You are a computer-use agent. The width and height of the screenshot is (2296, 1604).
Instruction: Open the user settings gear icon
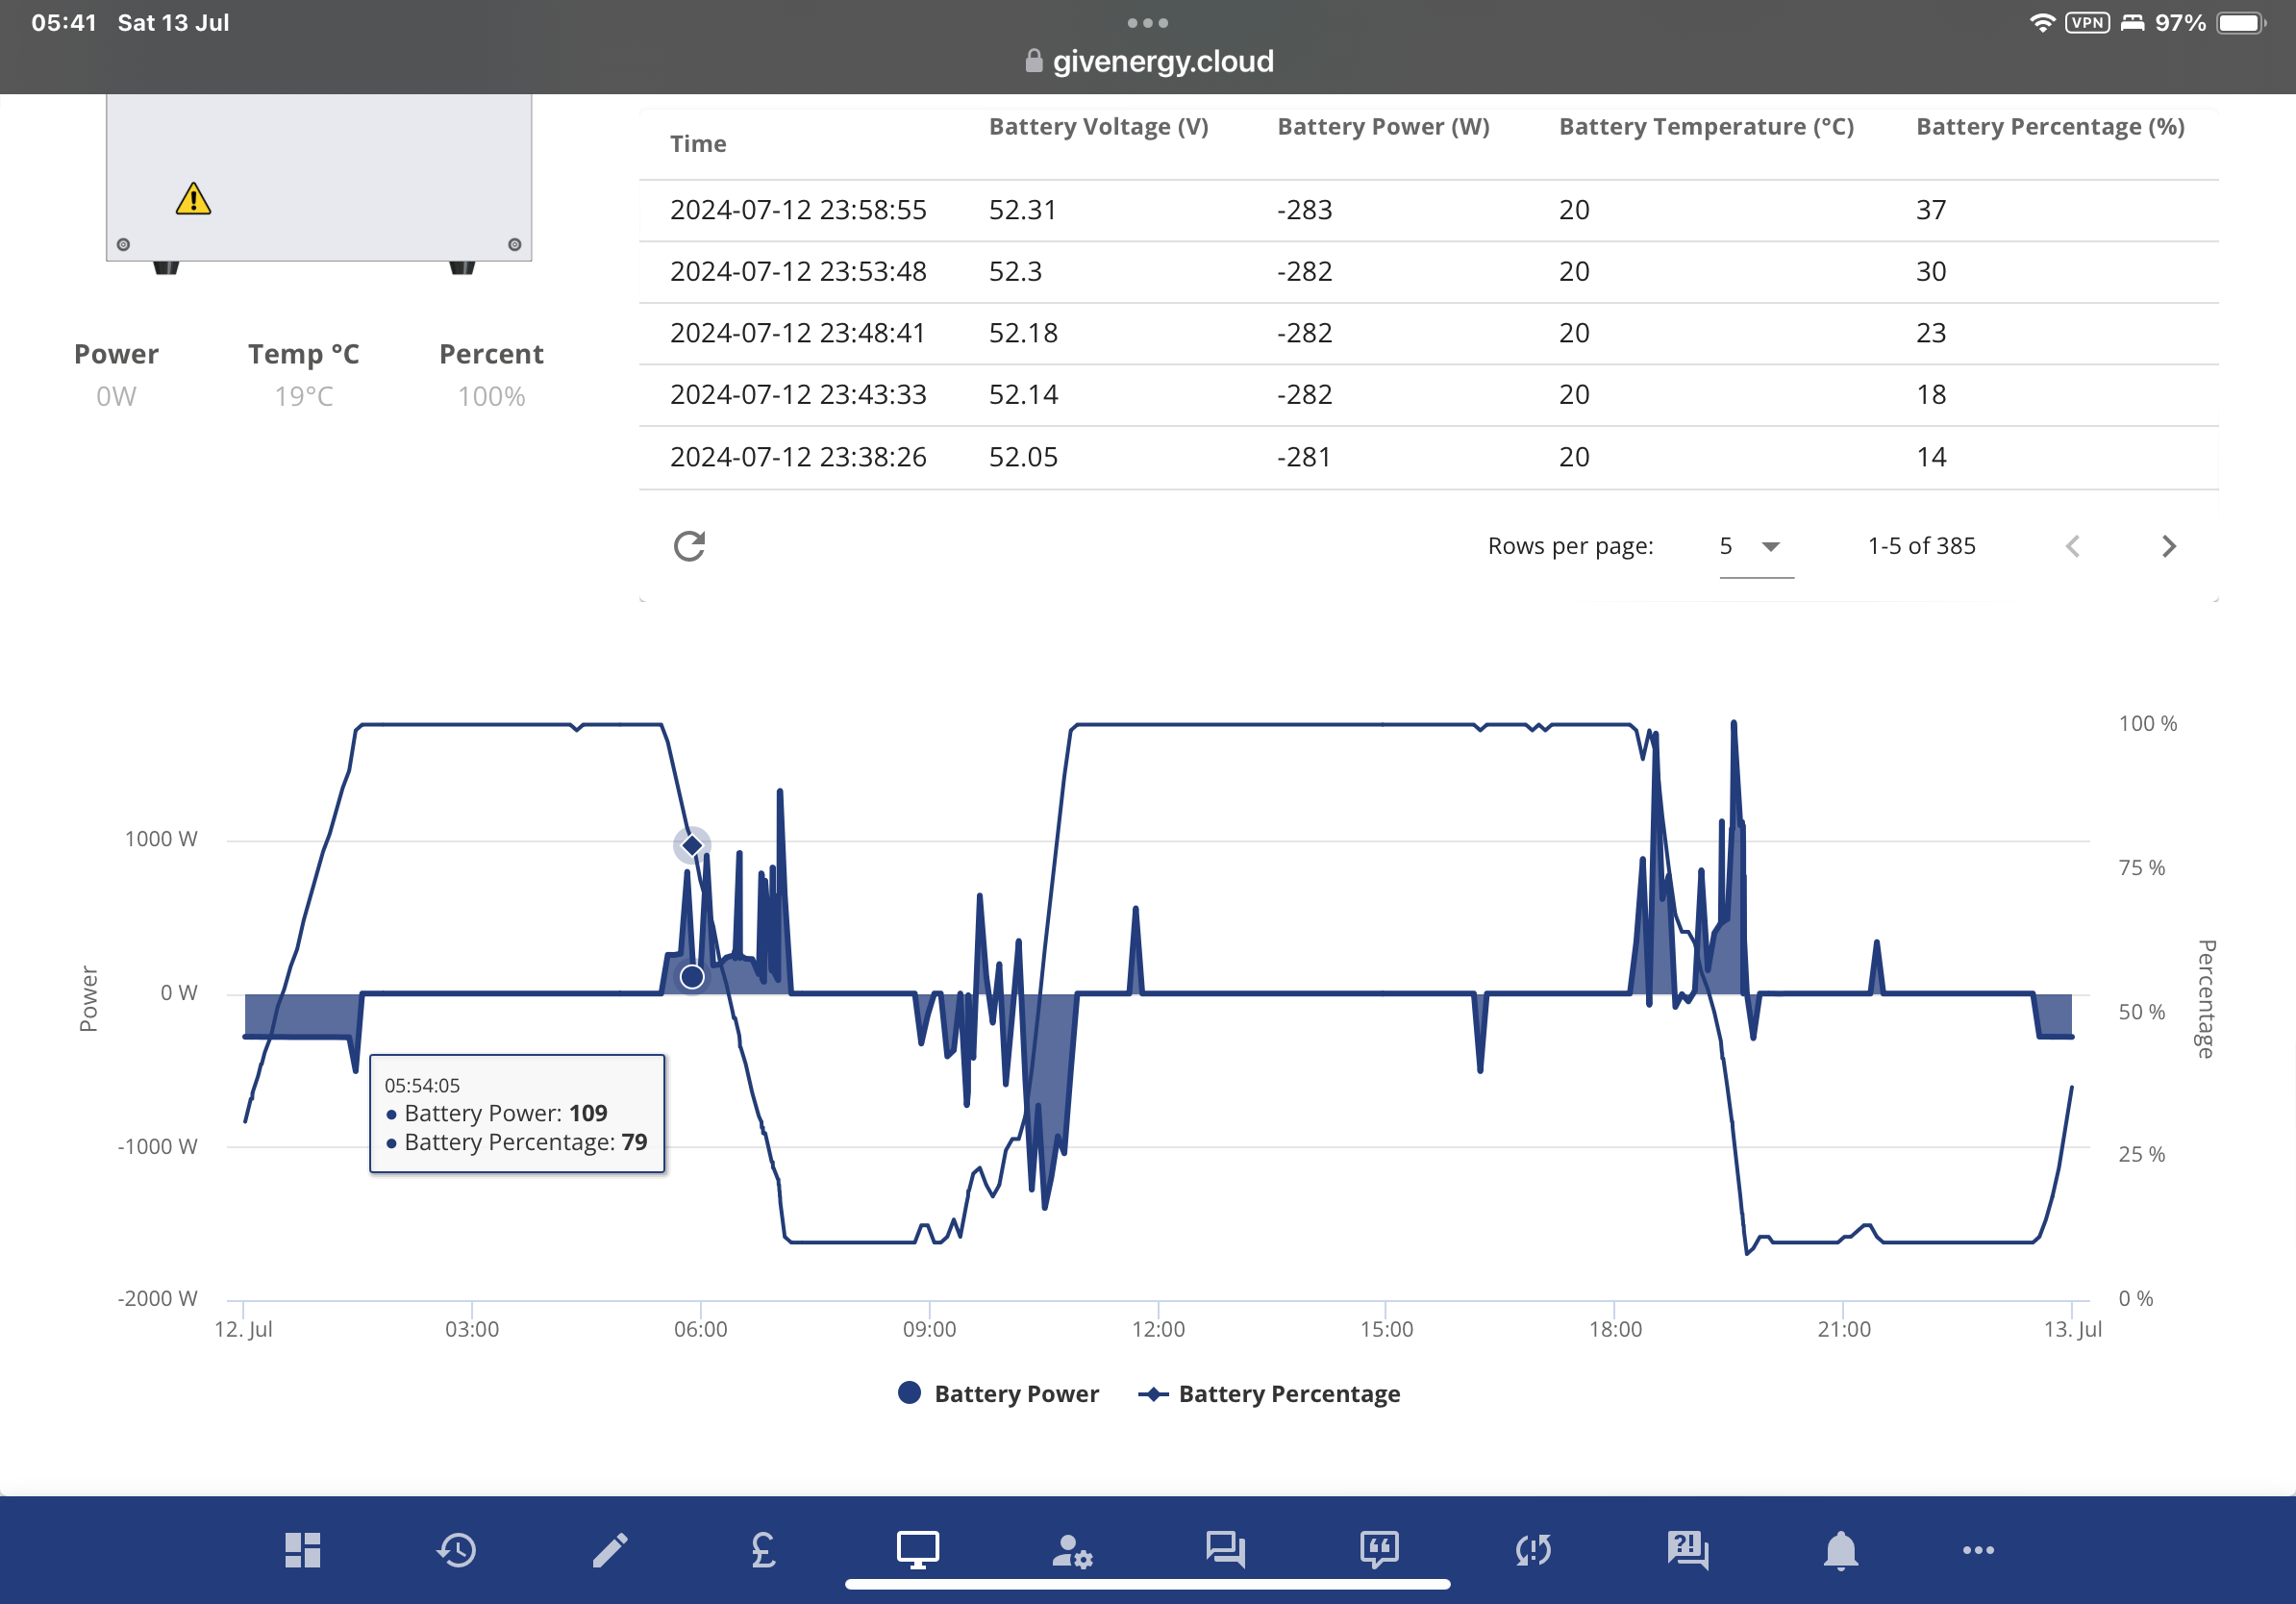click(x=1072, y=1551)
